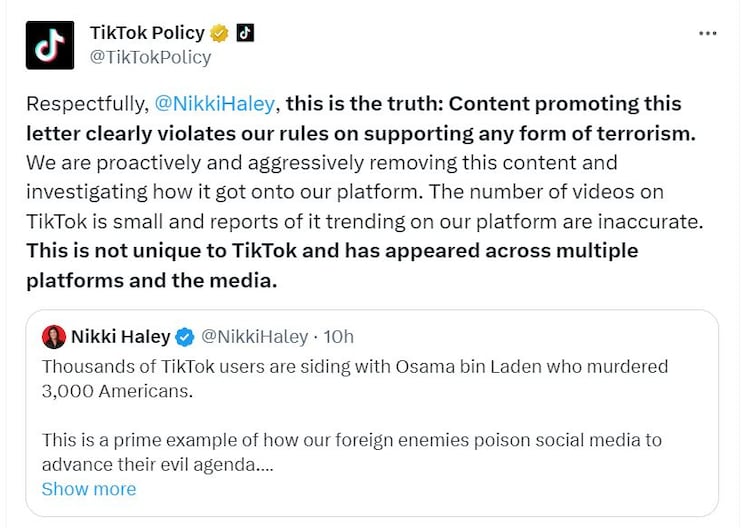Open the three-dot more options menu
Image resolution: width=750 pixels, height=528 pixels.
tap(708, 33)
